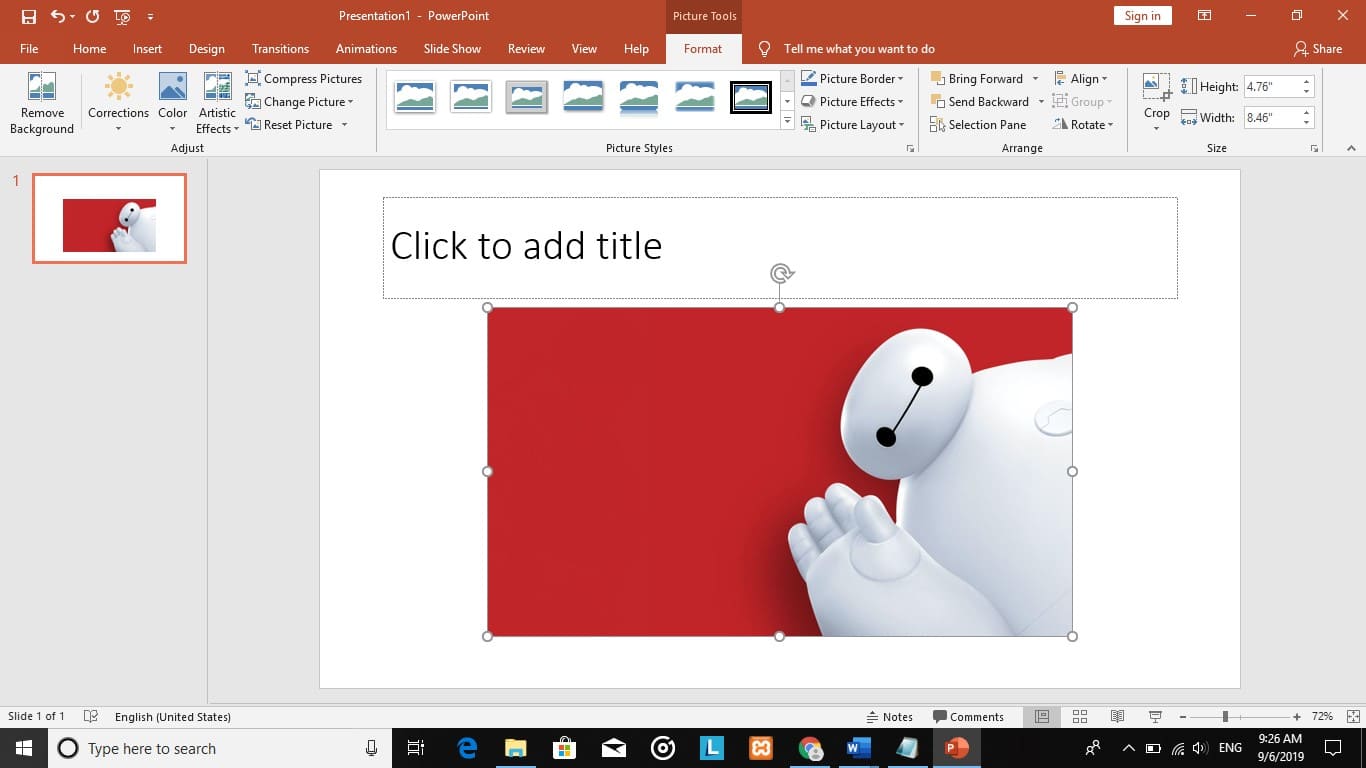Screen dimensions: 1366x768
Task: Switch to the Home tab
Action: pyautogui.click(x=89, y=48)
